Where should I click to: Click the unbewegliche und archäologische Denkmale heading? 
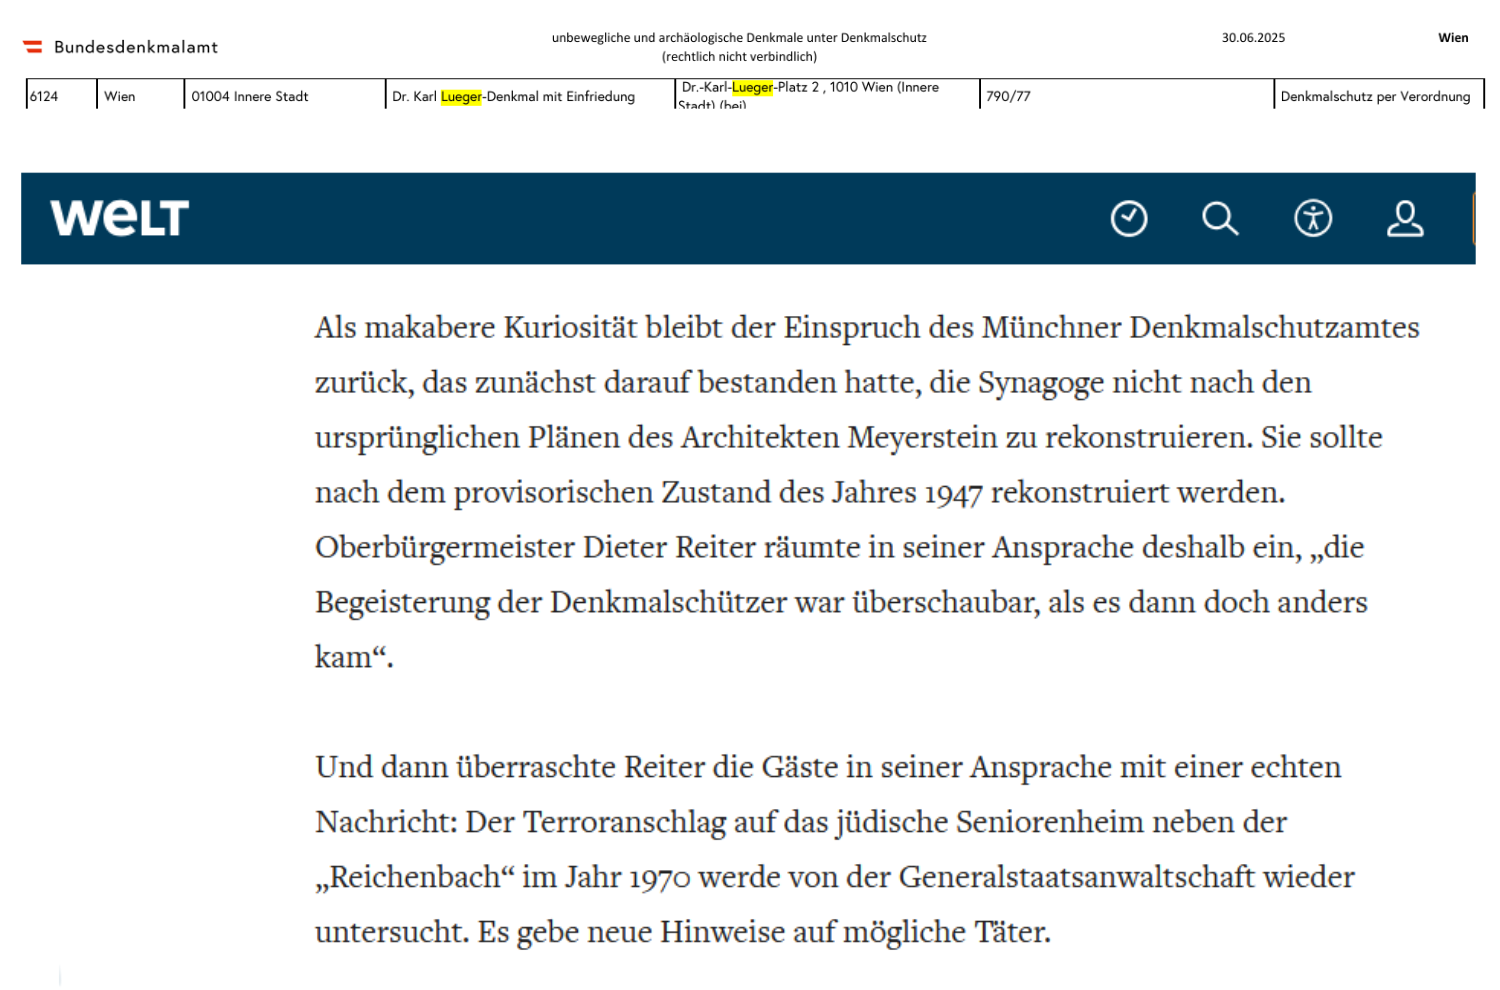coord(739,38)
